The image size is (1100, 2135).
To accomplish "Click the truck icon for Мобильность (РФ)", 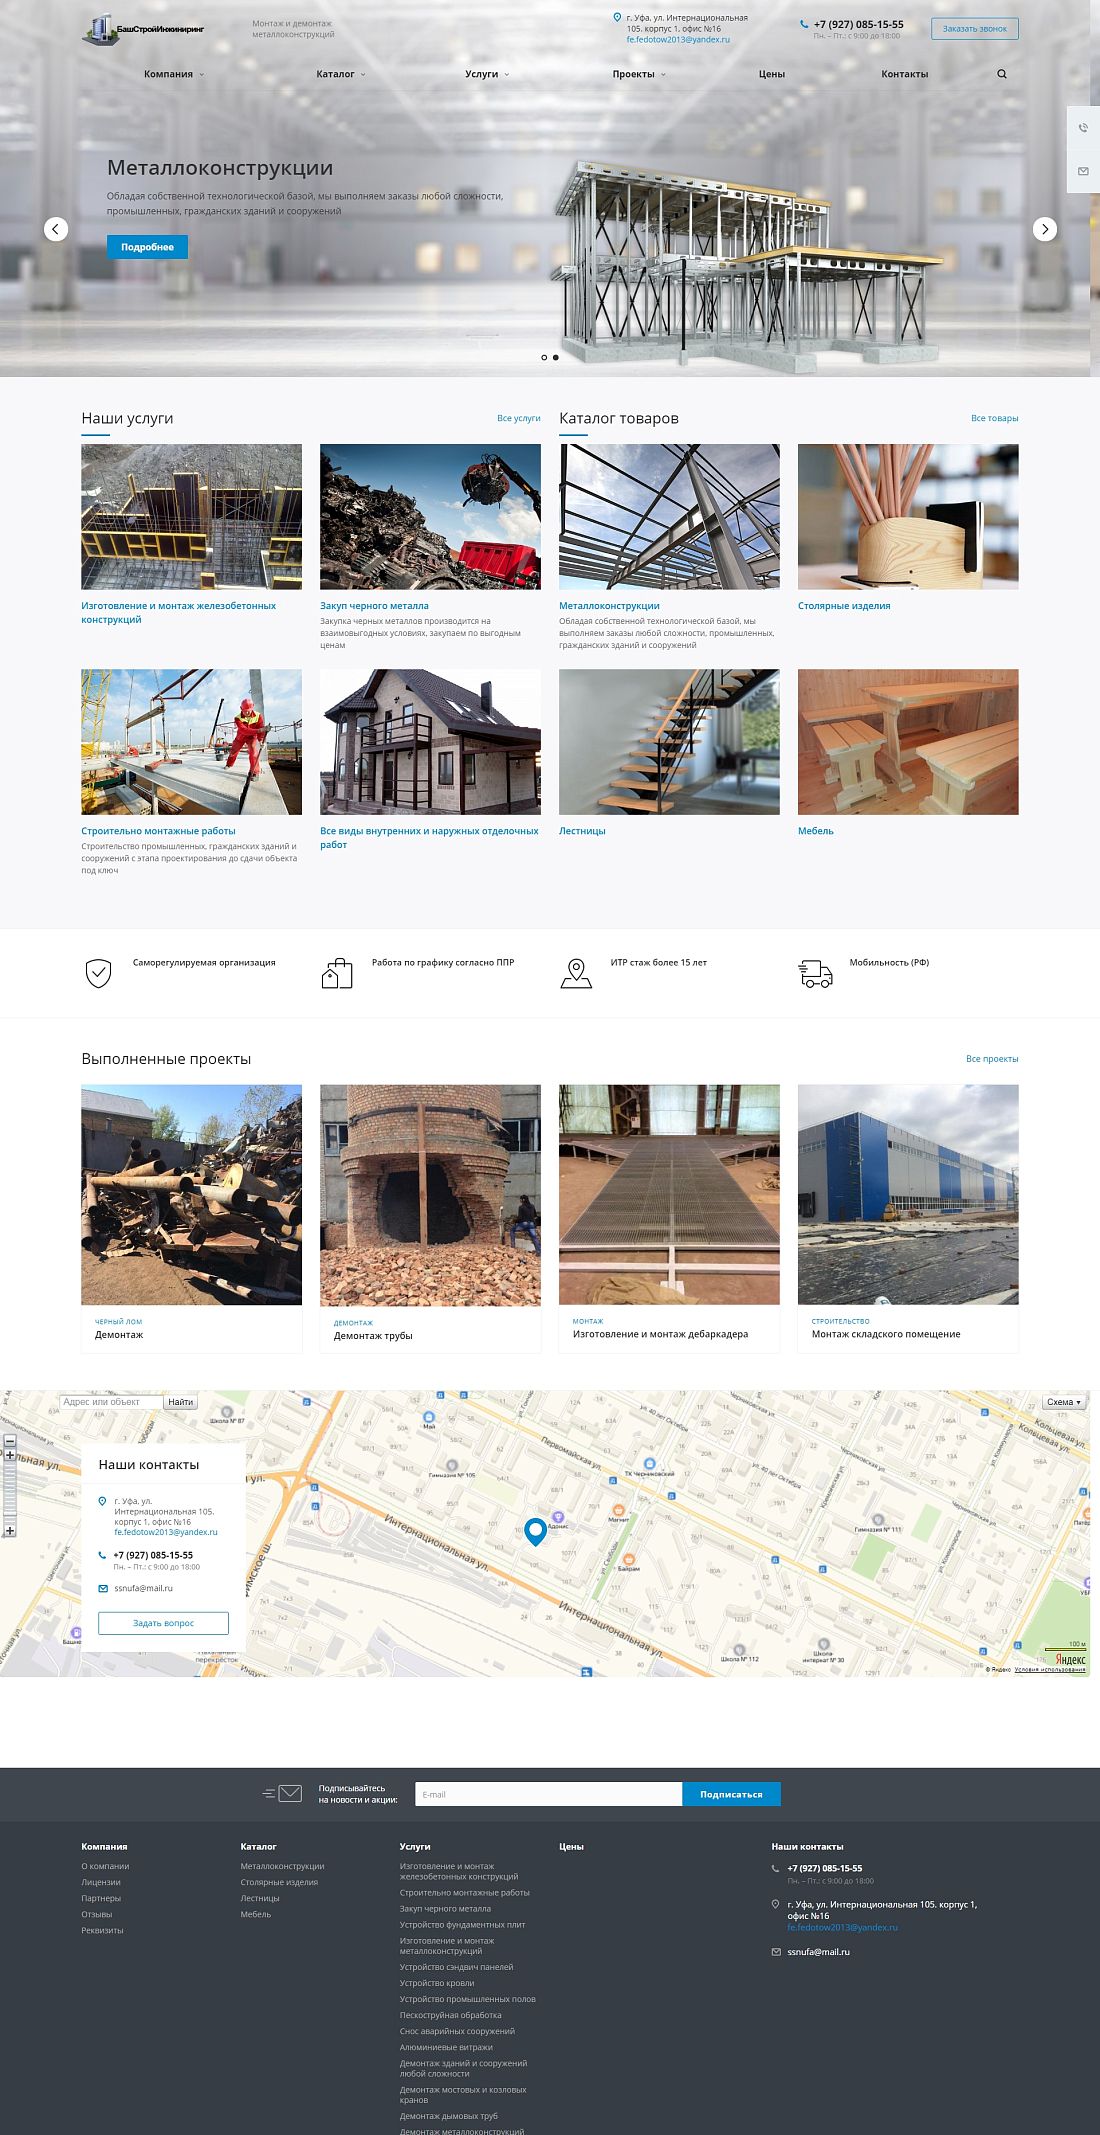I will (815, 973).
